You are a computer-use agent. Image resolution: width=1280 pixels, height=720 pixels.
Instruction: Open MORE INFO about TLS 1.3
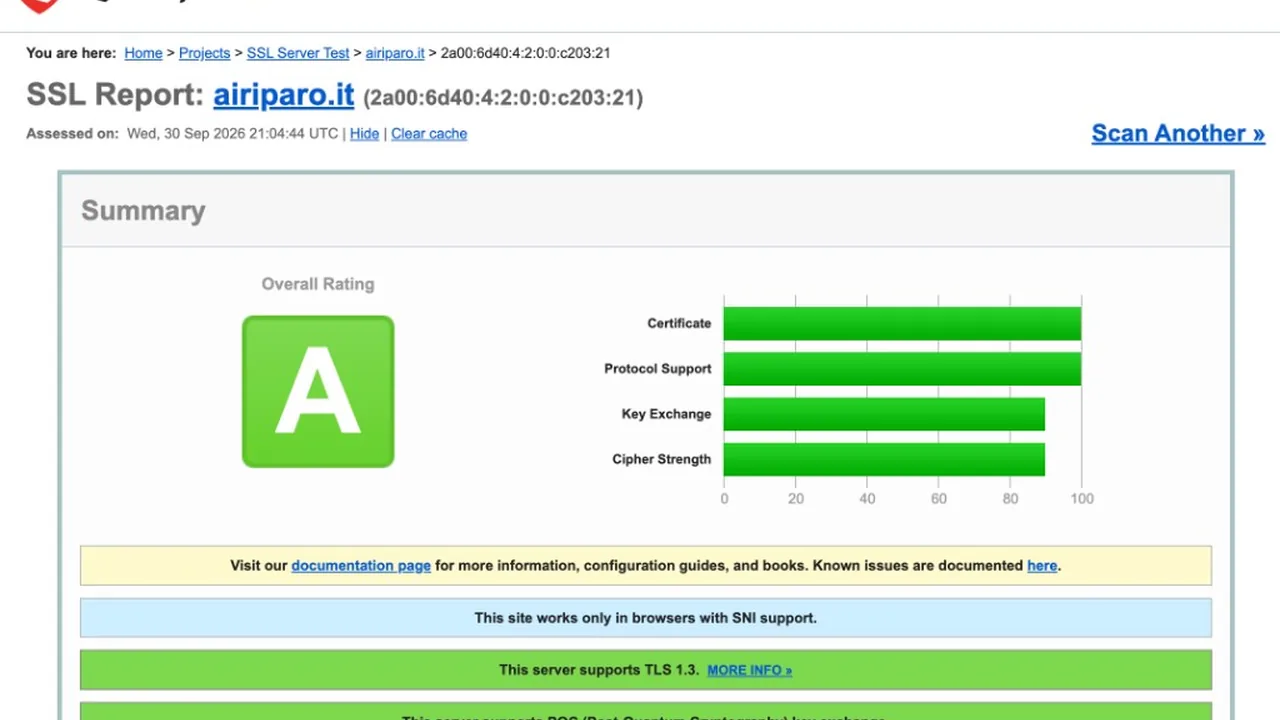[x=749, y=670]
